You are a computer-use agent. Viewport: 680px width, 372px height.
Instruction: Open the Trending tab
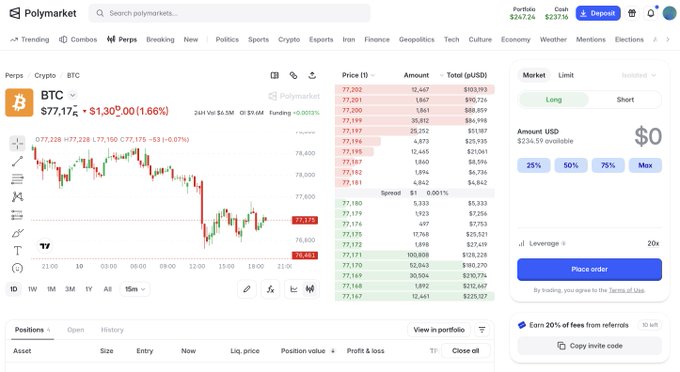[29, 39]
